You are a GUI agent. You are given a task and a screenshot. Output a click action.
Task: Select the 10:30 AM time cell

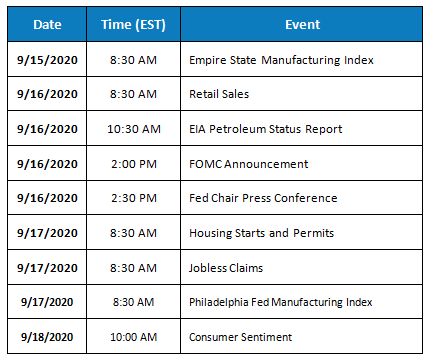tap(133, 129)
